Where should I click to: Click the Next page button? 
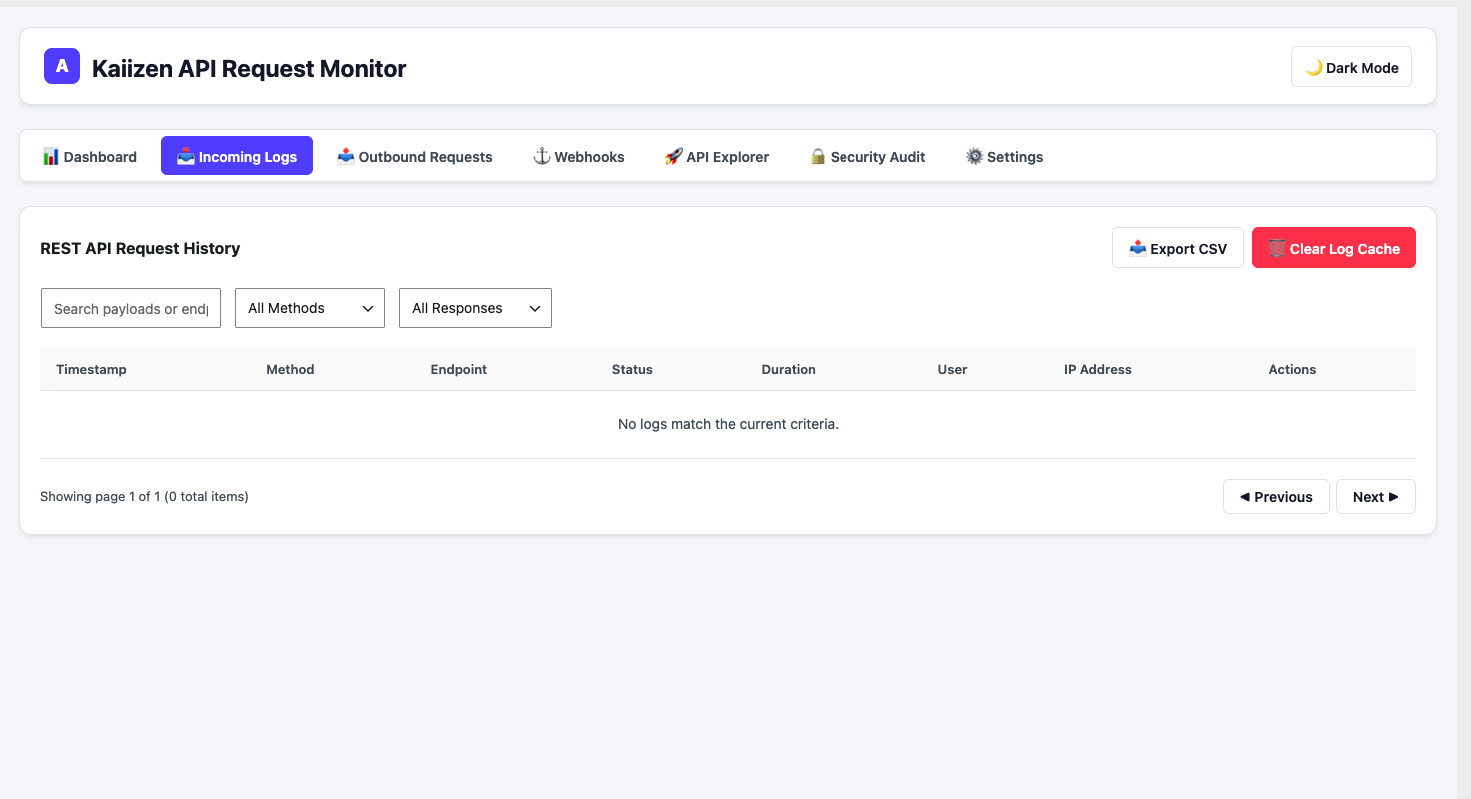click(x=1376, y=496)
